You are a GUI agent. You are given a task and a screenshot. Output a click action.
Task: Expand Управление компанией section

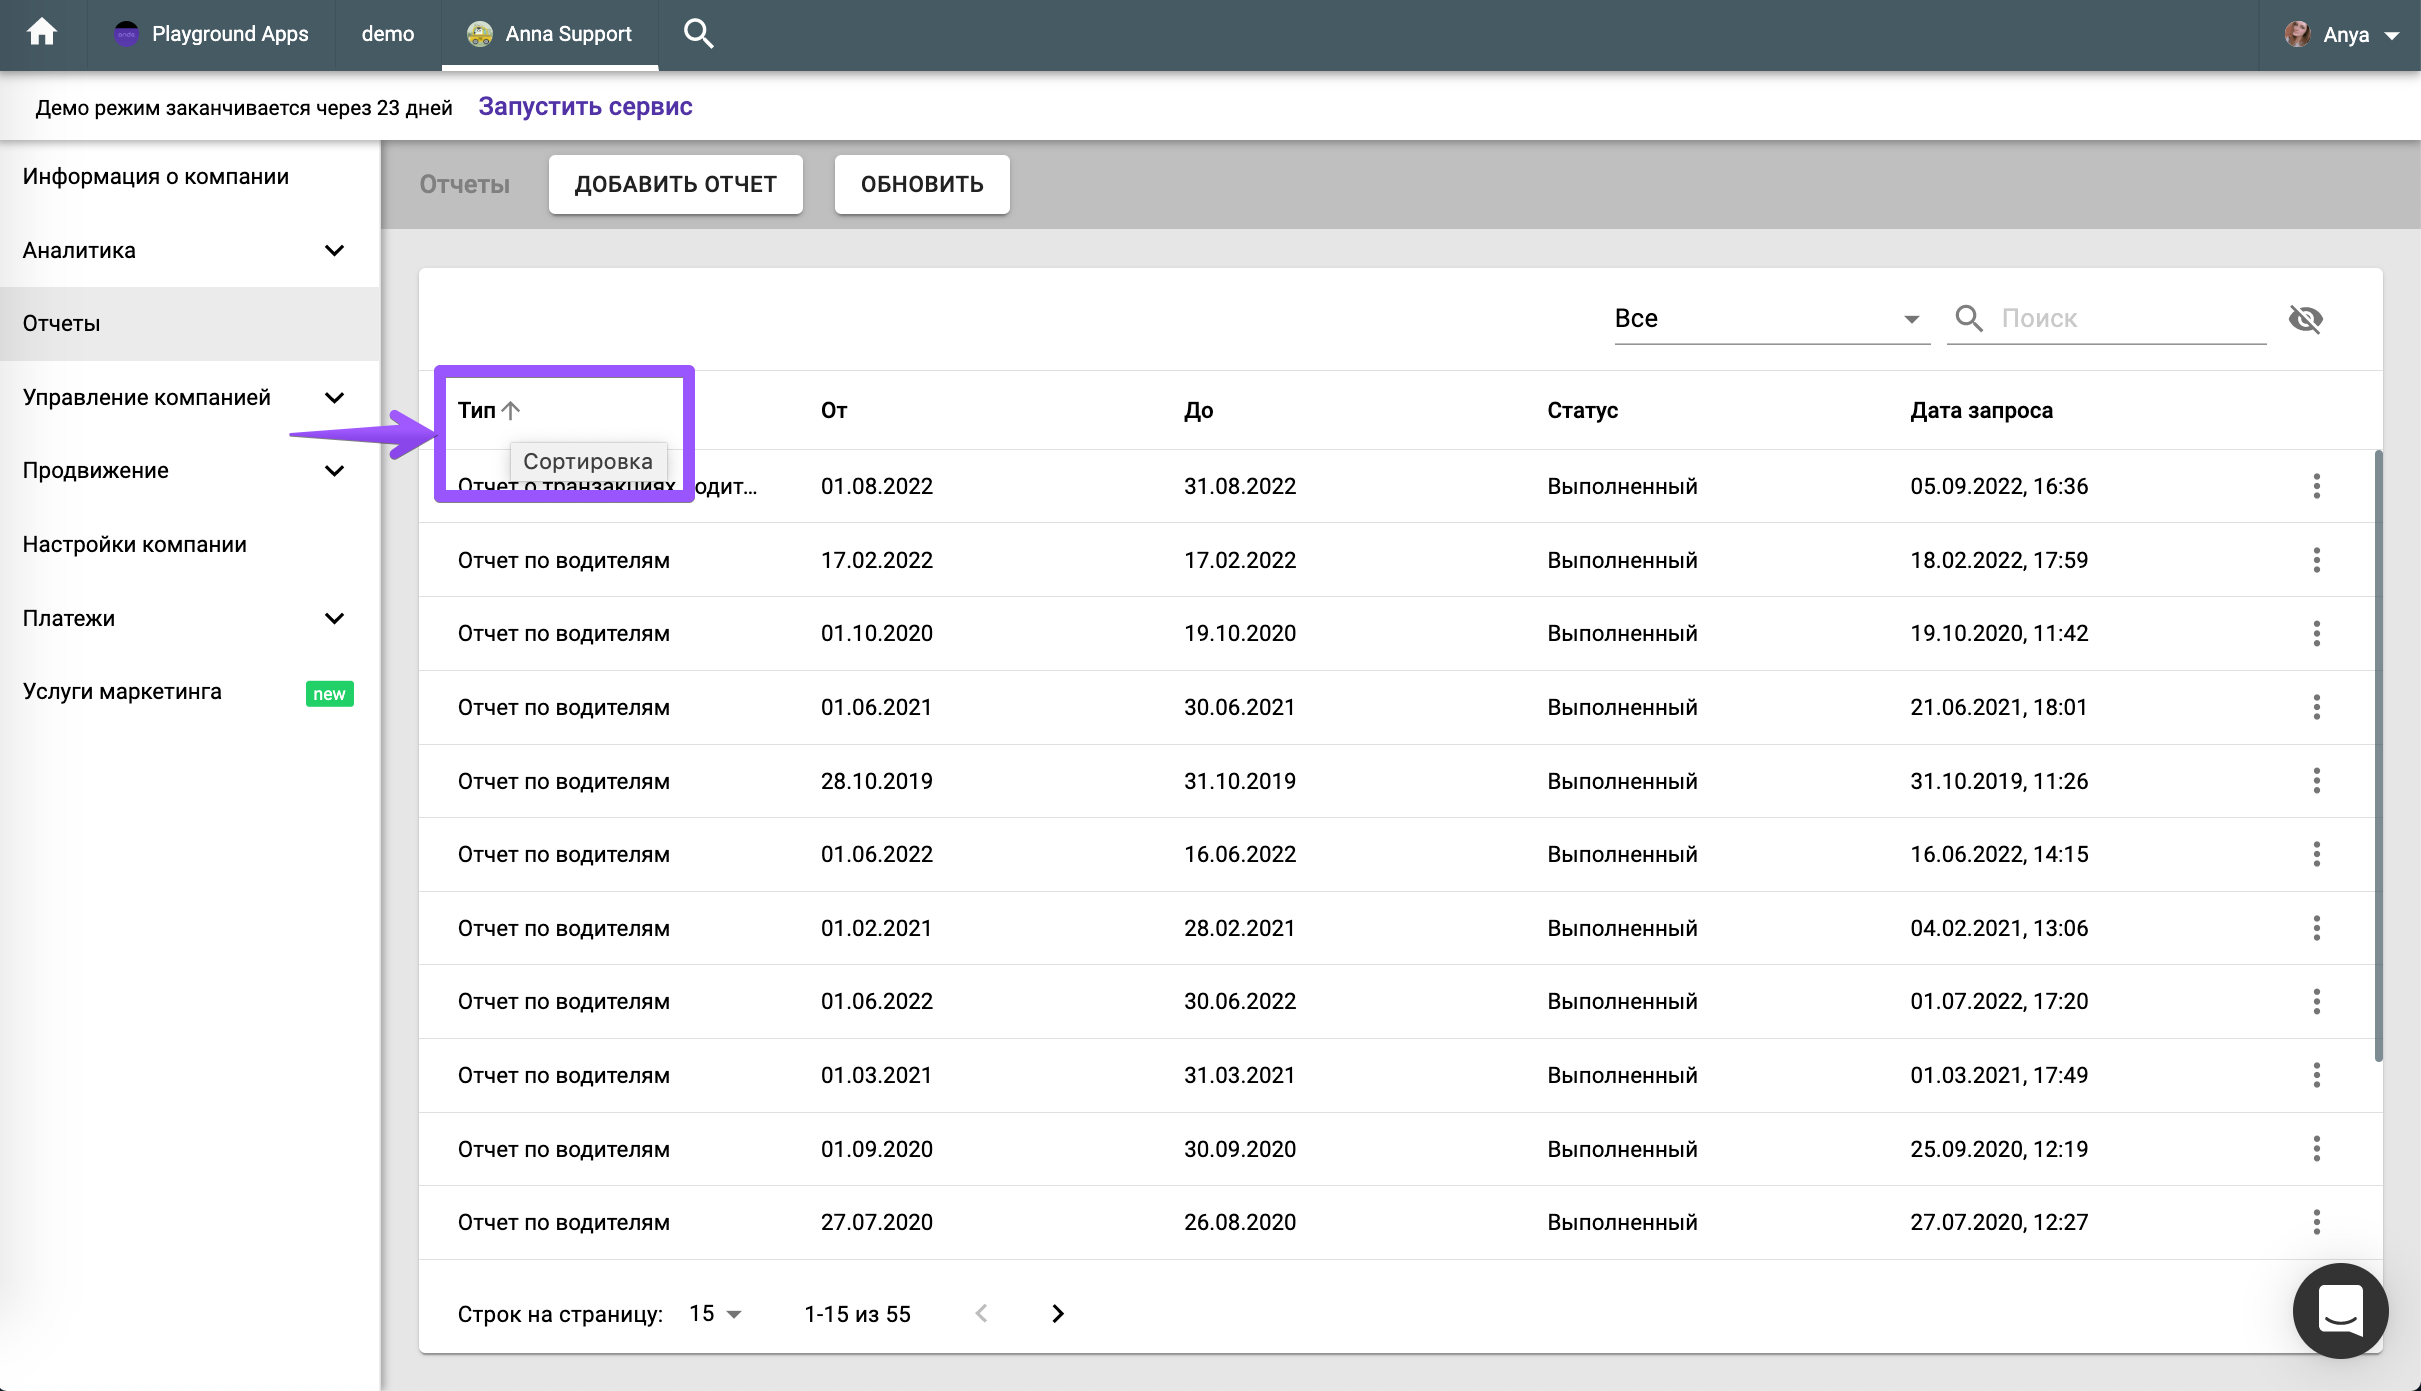pyautogui.click(x=334, y=398)
